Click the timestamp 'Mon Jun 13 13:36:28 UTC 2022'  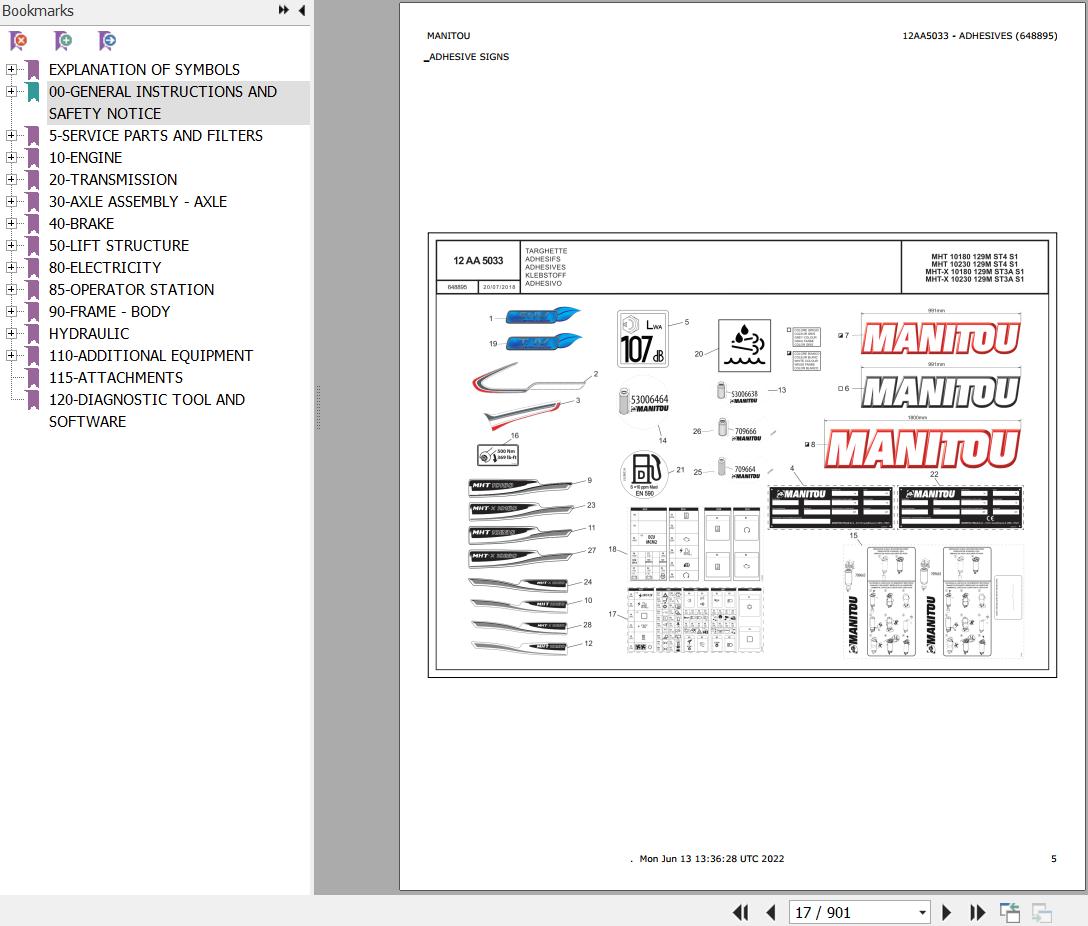point(711,859)
